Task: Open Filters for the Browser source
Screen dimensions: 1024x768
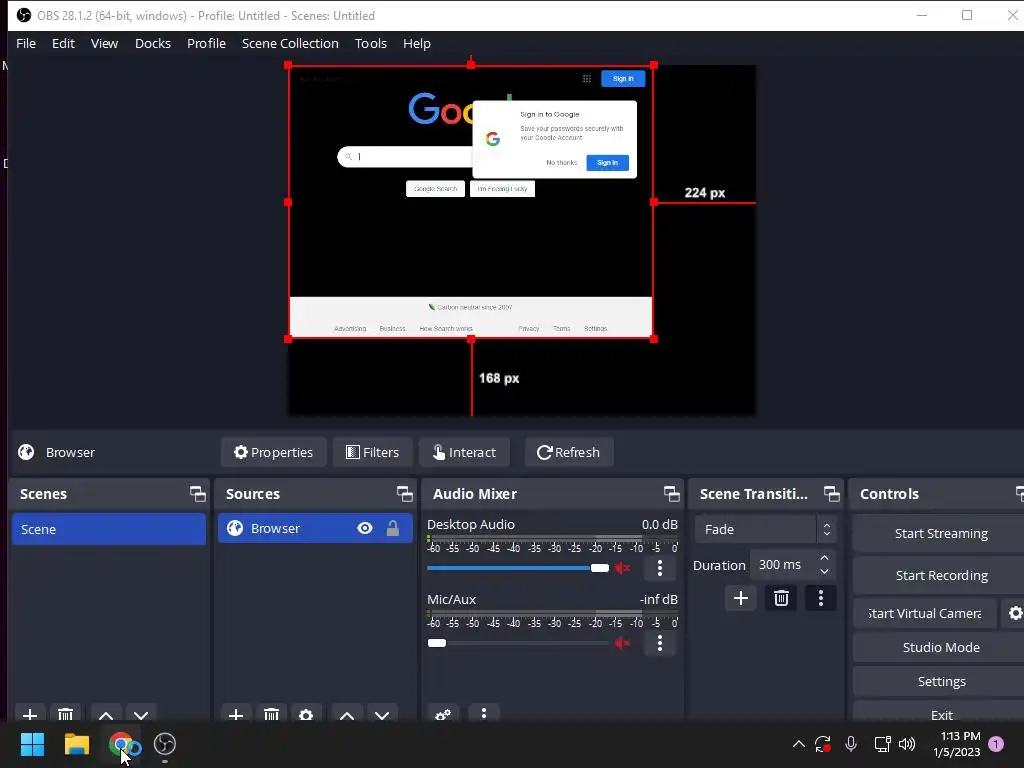Action: tap(372, 452)
